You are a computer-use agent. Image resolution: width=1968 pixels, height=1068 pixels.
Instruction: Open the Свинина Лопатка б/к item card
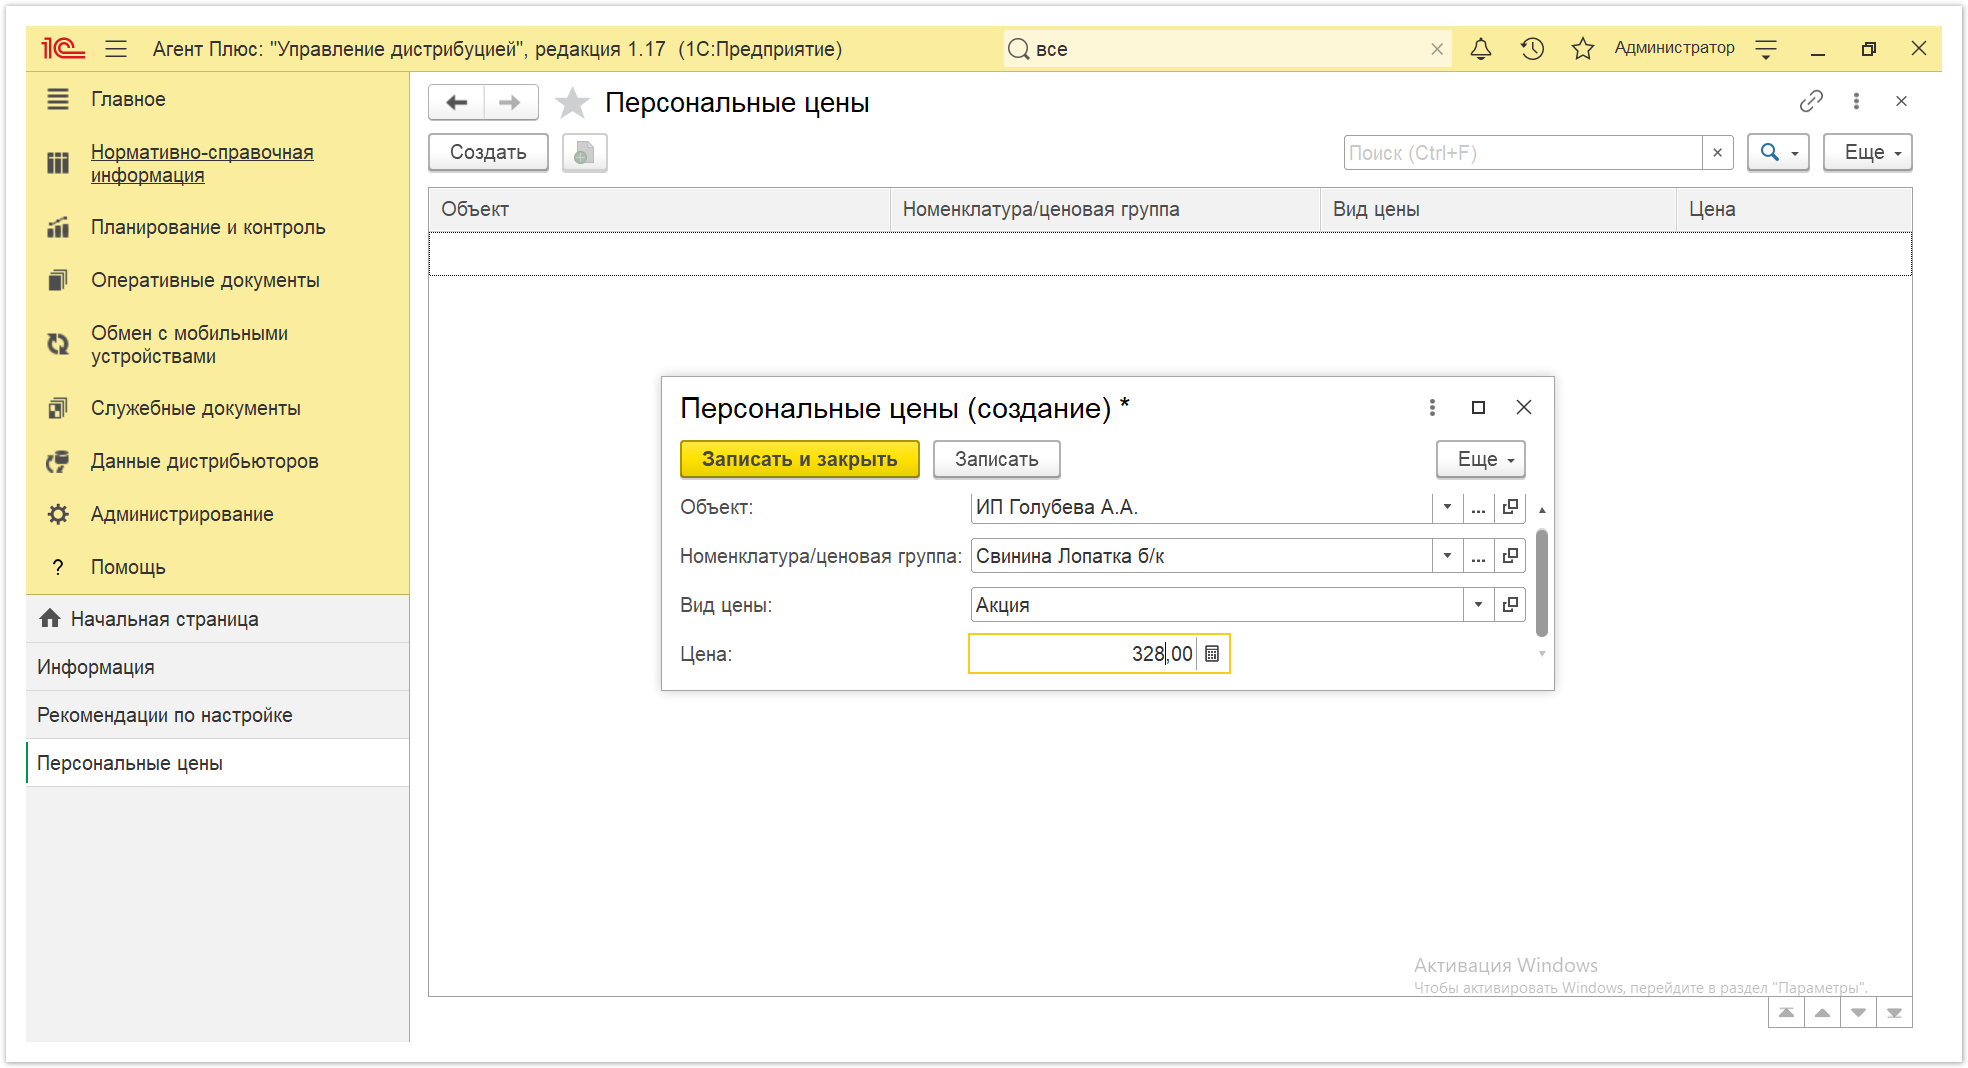tap(1510, 556)
